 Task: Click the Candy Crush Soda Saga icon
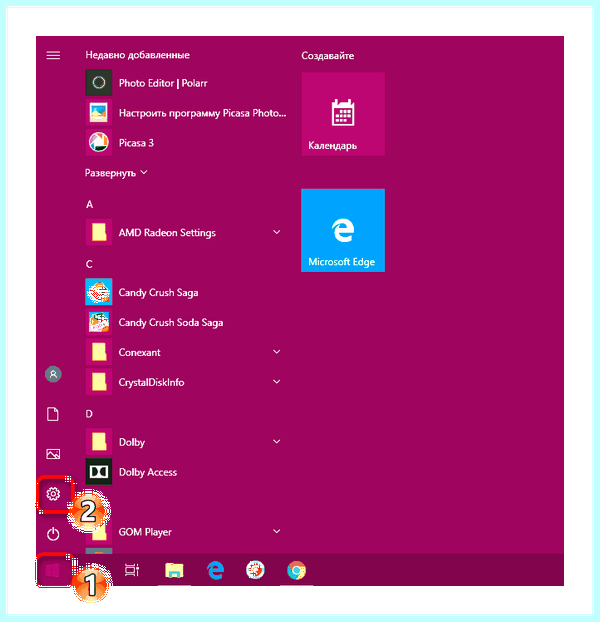click(99, 322)
